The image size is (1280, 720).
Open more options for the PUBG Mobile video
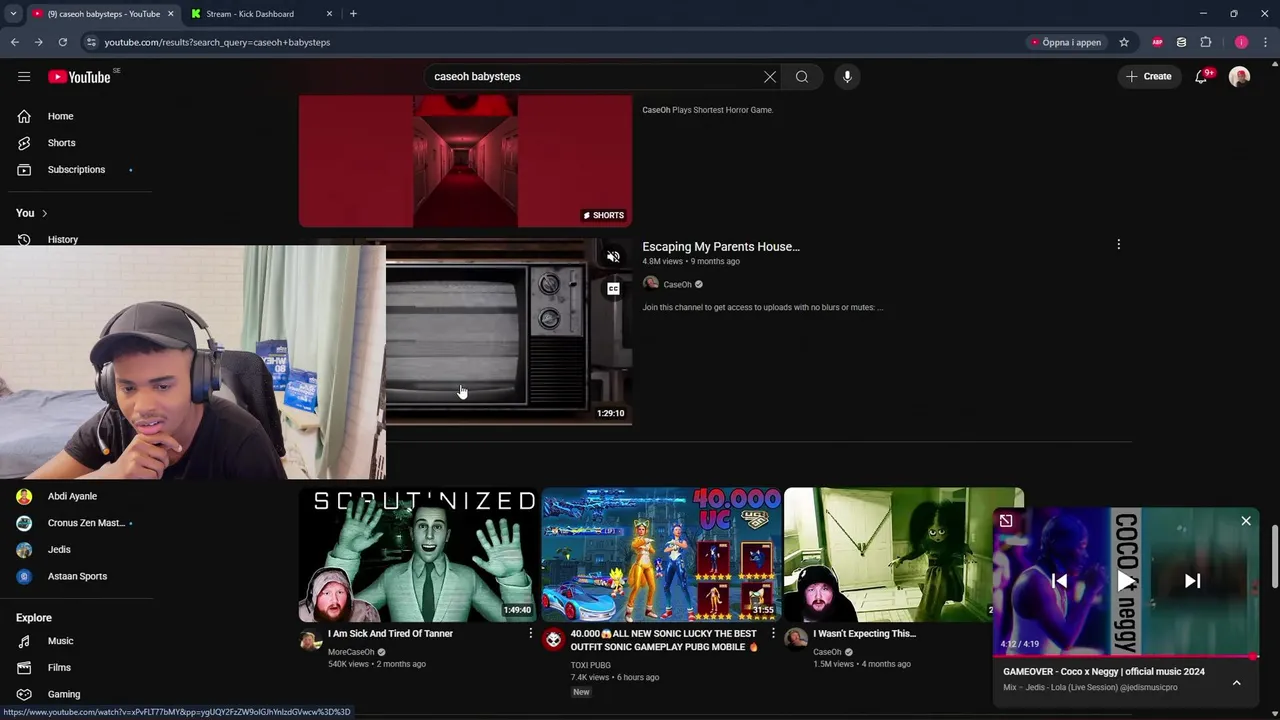pyautogui.click(x=772, y=633)
